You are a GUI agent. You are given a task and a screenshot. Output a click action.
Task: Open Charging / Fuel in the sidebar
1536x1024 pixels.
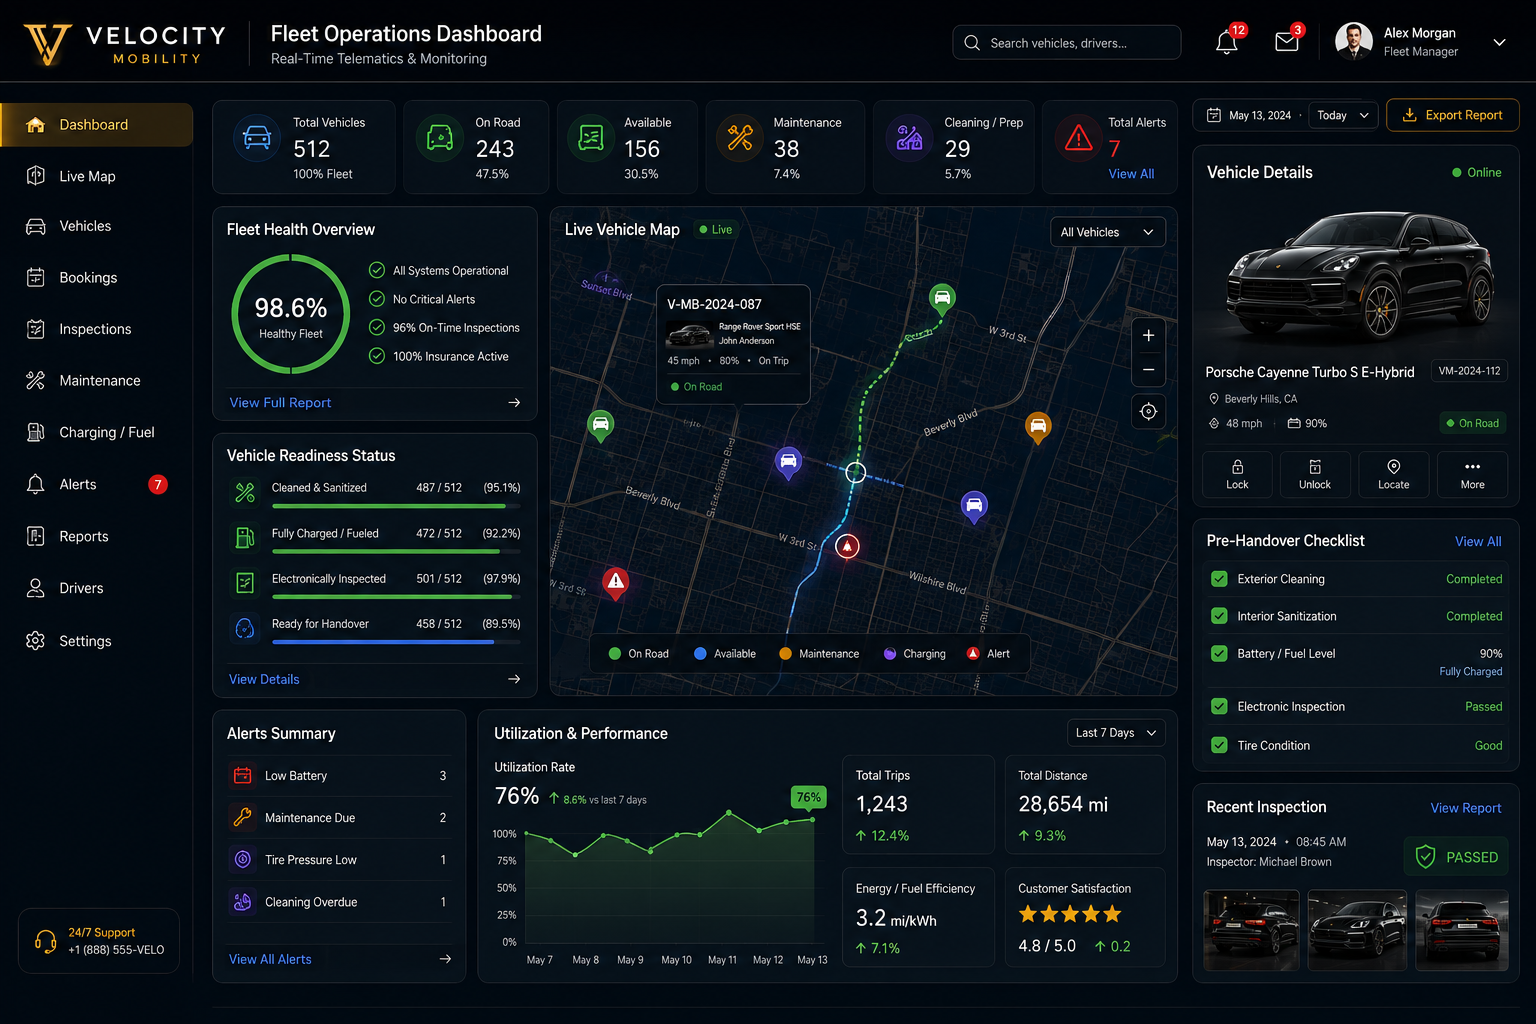(96, 432)
